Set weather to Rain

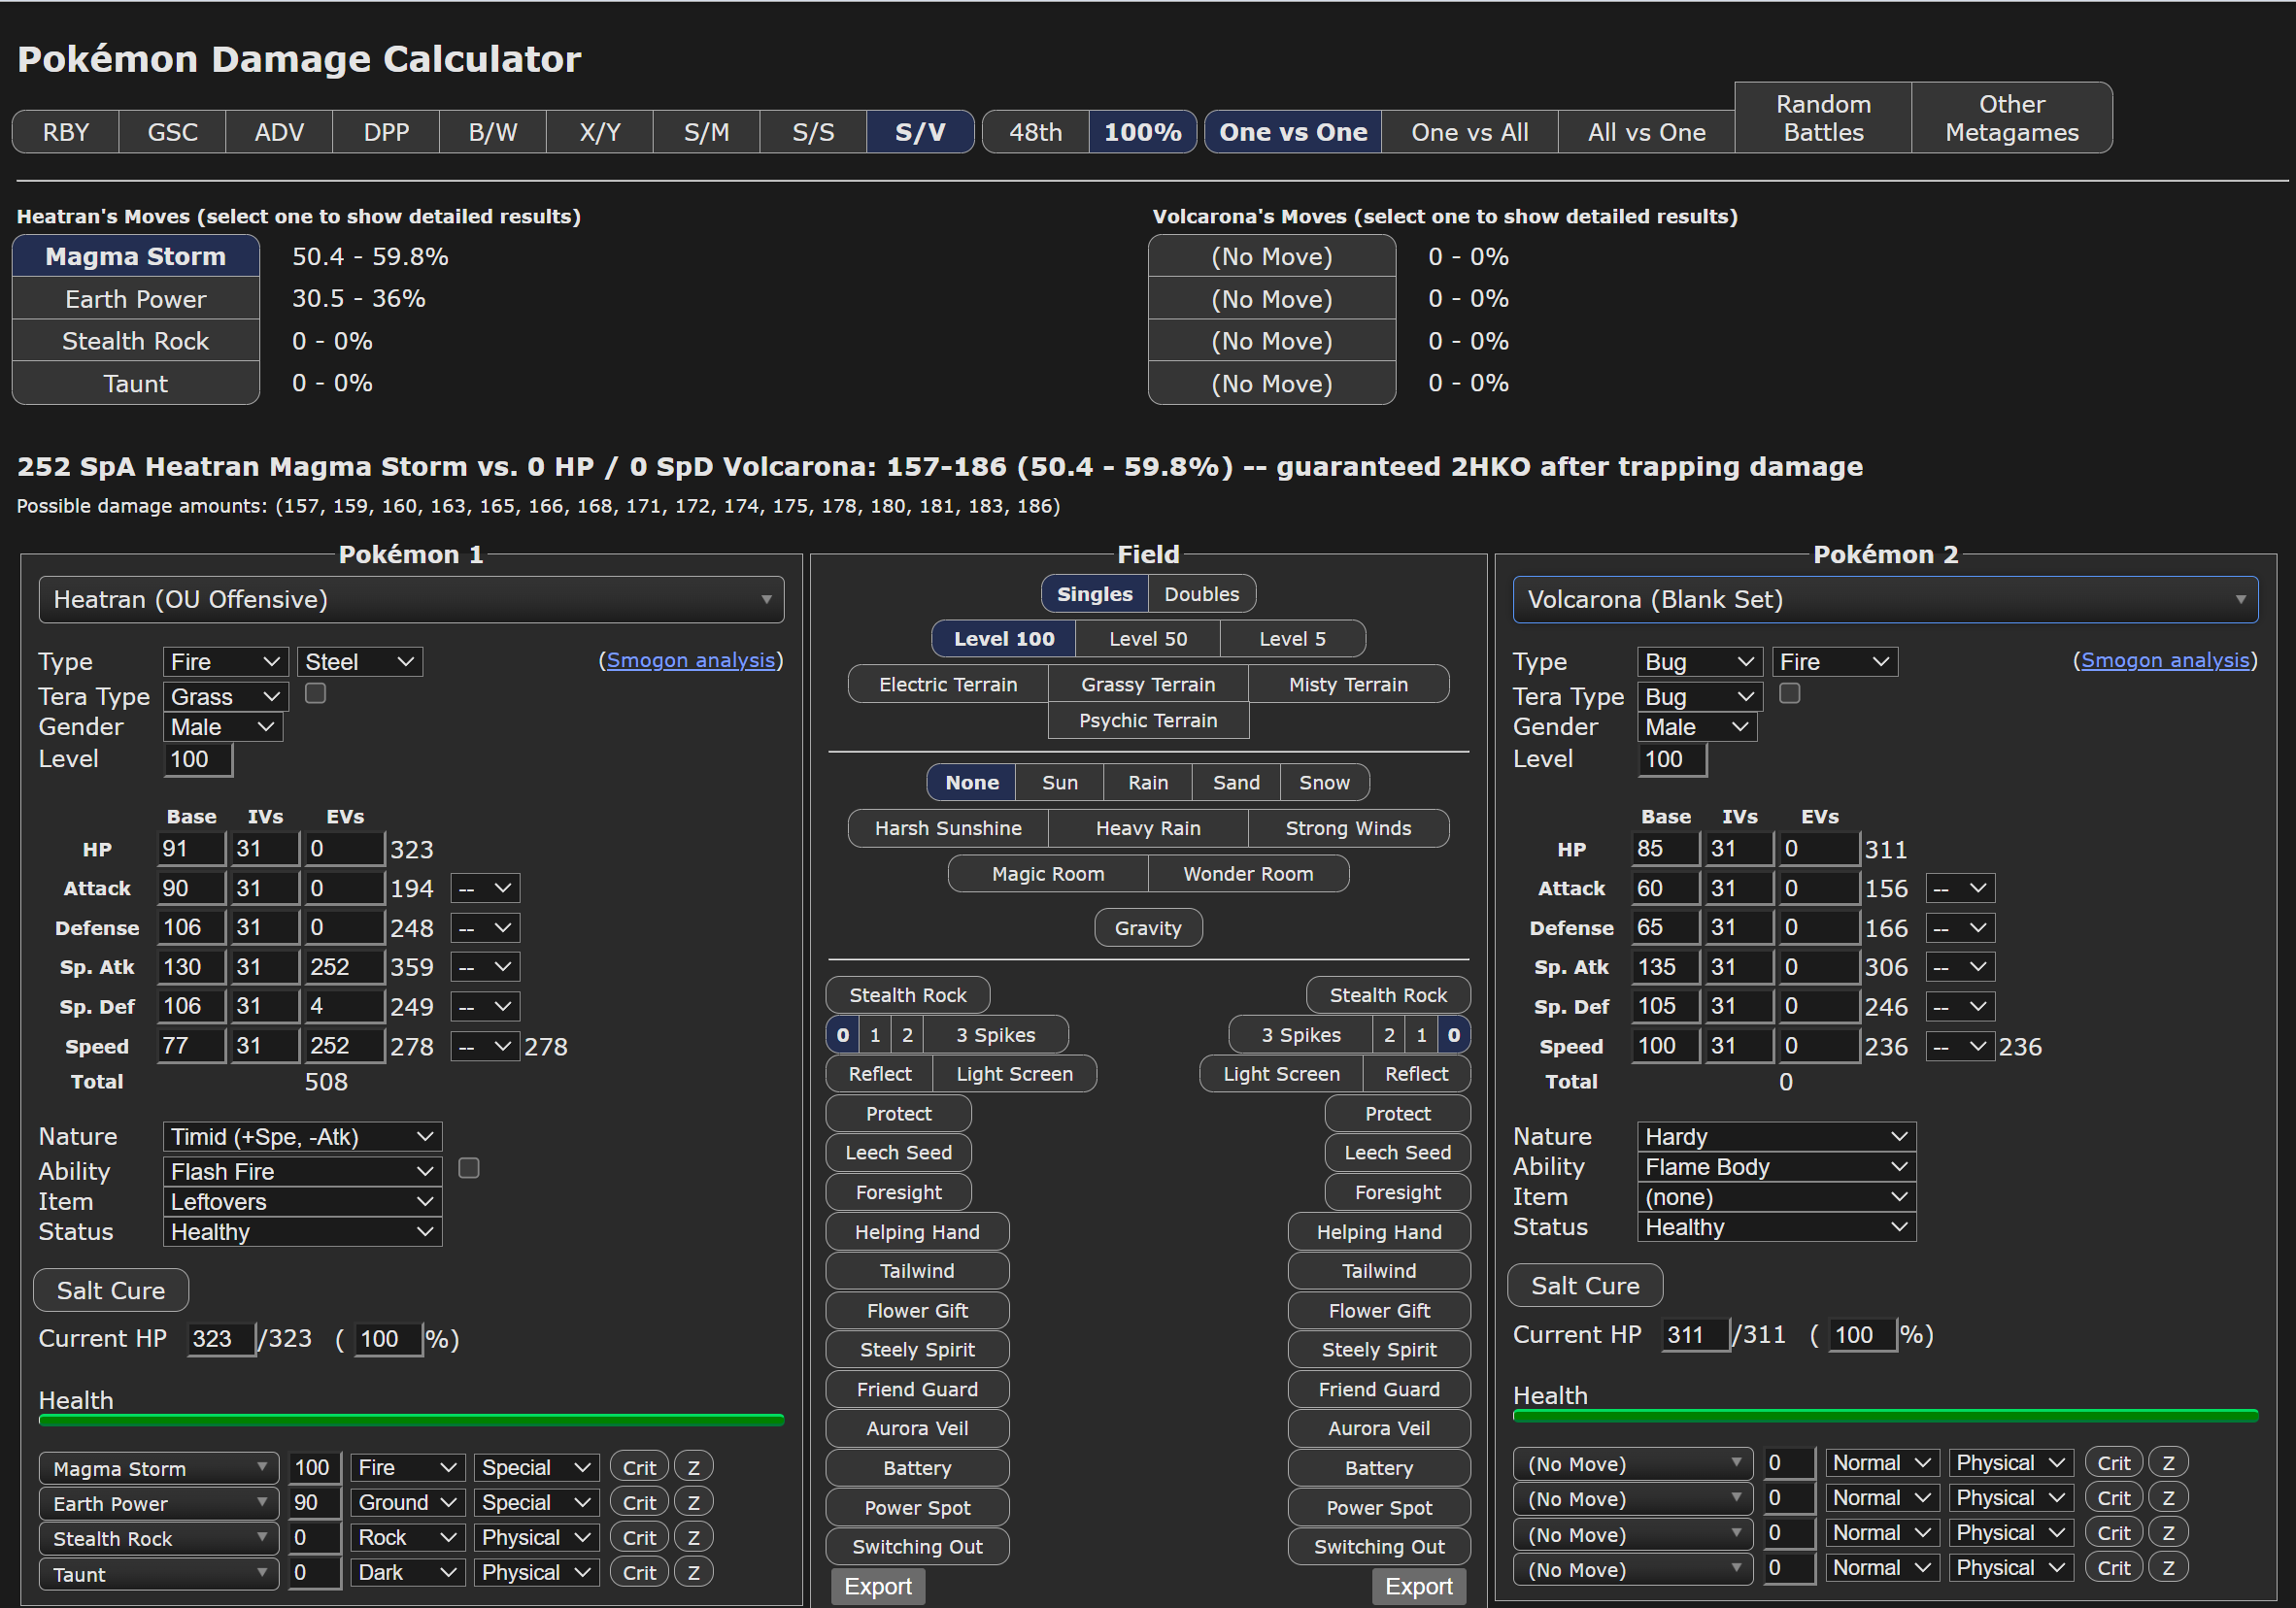(x=1147, y=782)
